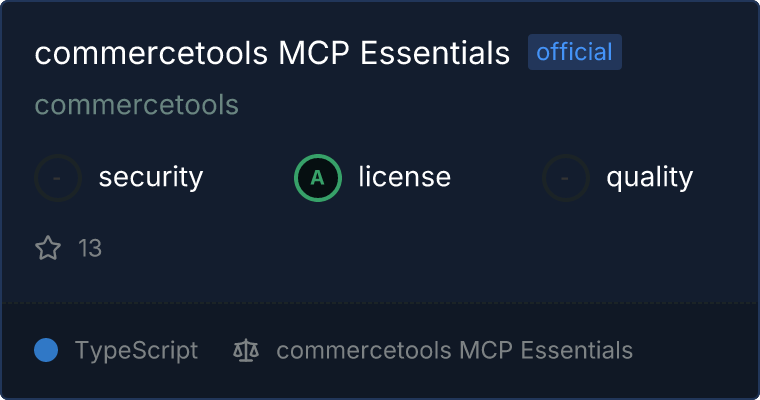Viewport: 760px width, 400px height.
Task: Open the commercetools MCP Essentials title link
Action: [272, 53]
